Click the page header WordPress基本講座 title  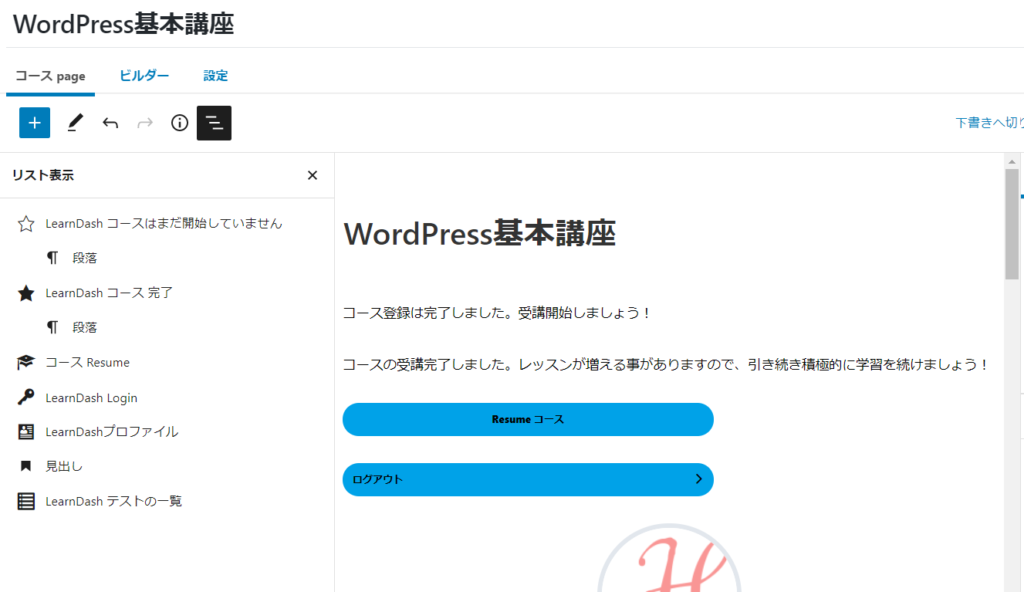[x=123, y=24]
